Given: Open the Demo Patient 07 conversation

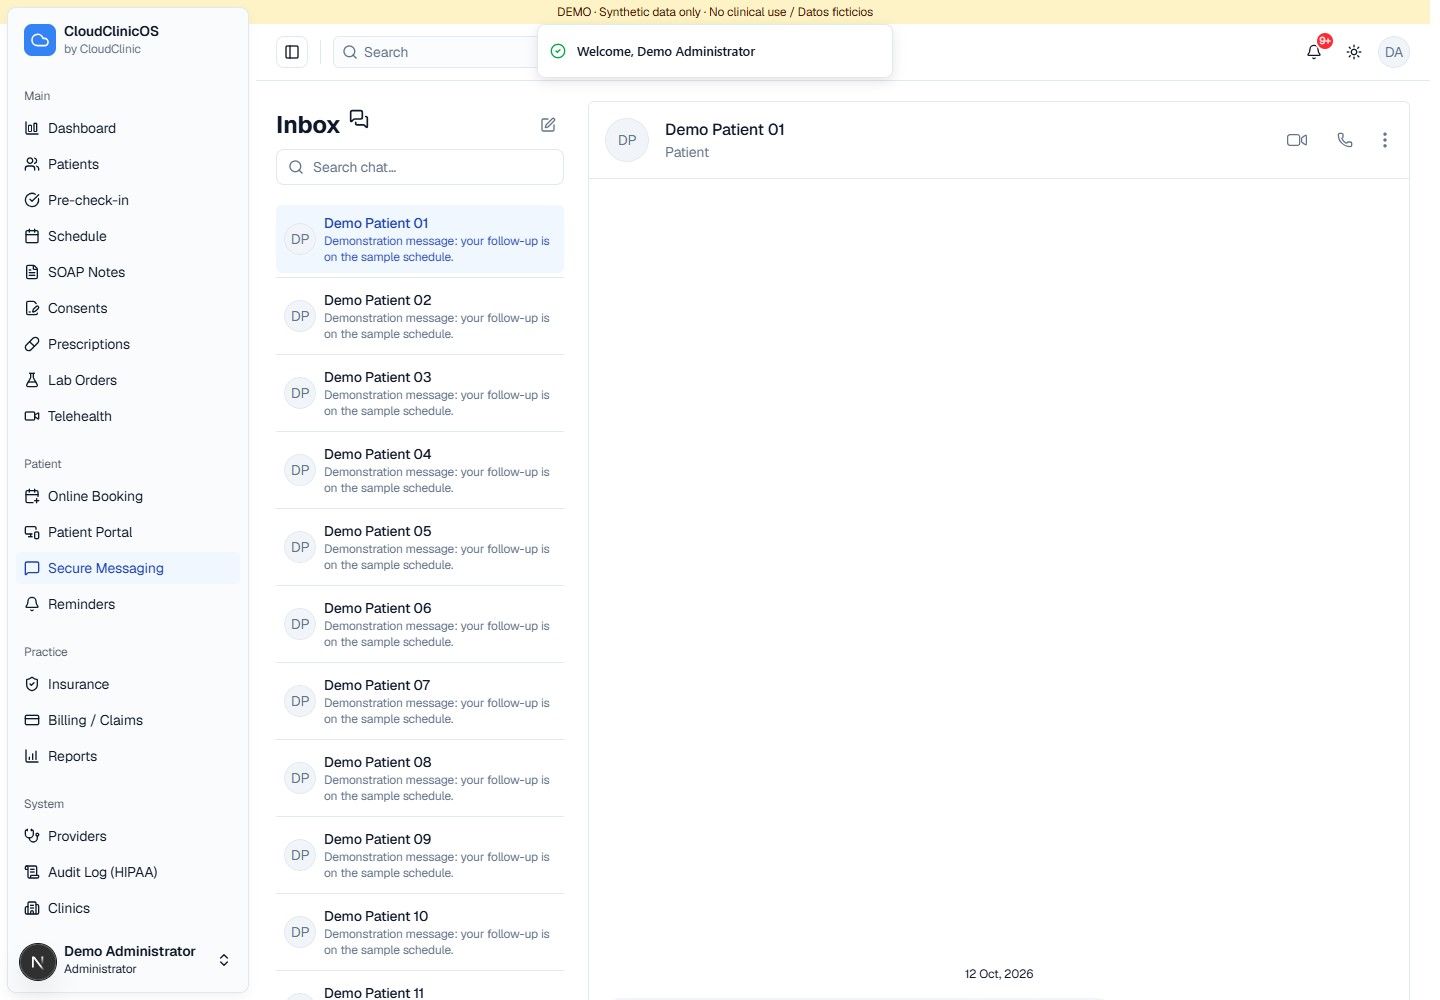Looking at the screenshot, I should pos(420,701).
